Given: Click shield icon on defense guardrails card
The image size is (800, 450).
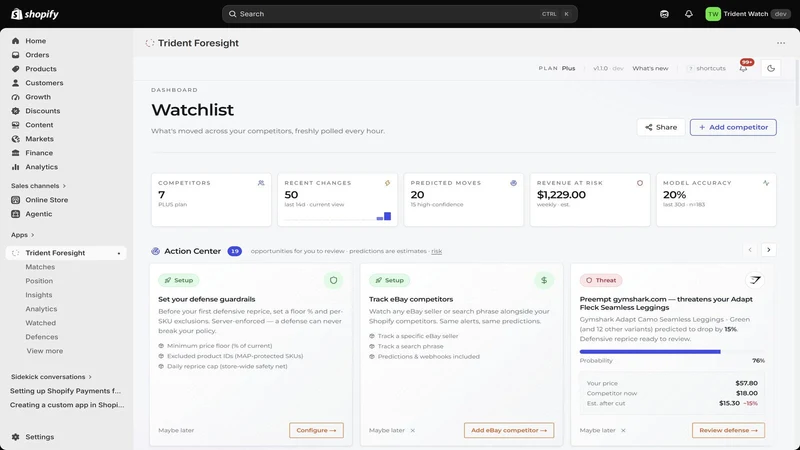Looking at the screenshot, I should click(333, 280).
